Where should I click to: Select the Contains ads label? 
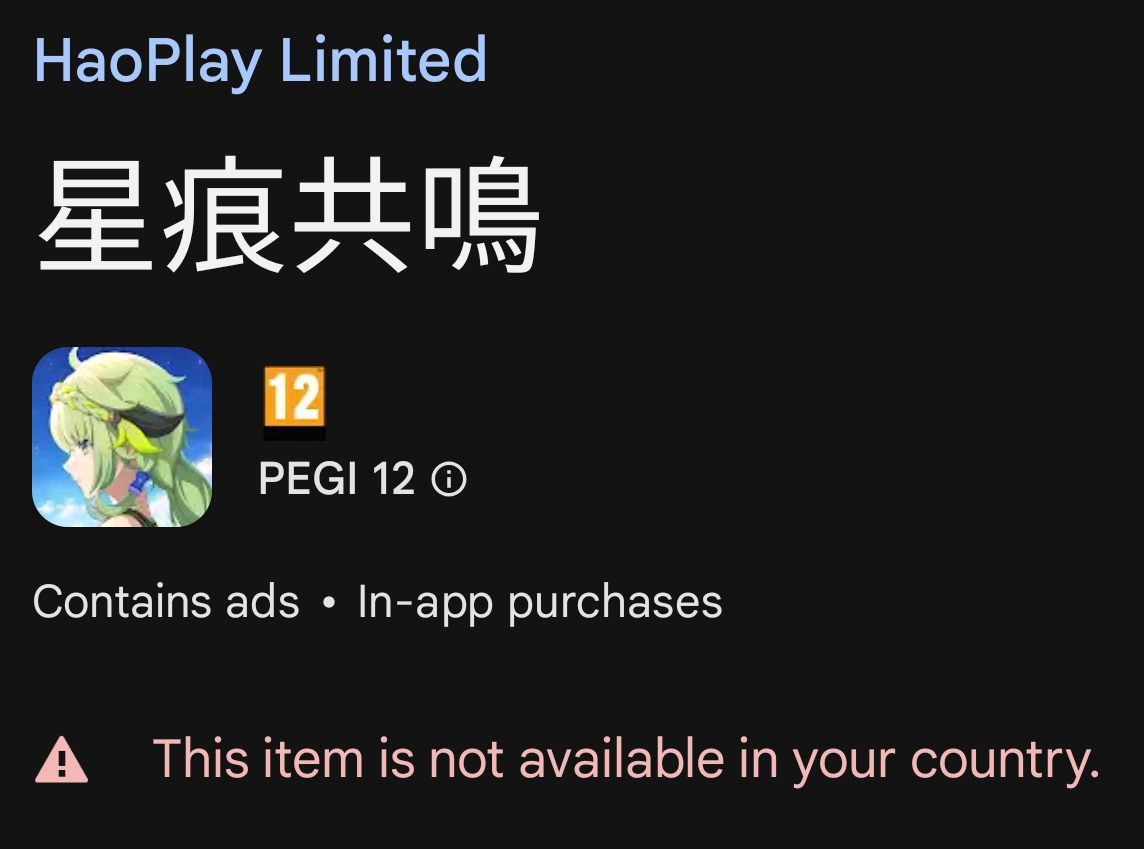click(x=166, y=602)
